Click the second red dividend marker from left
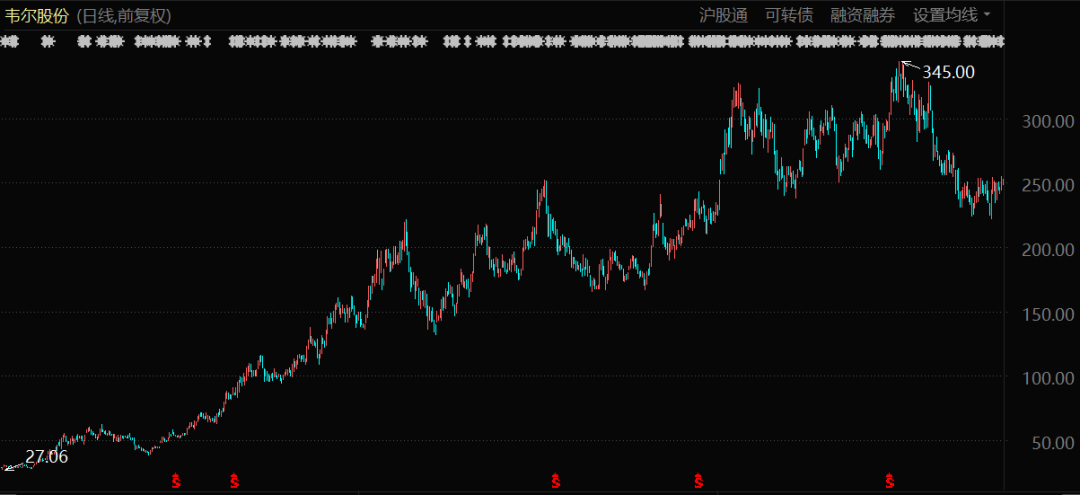 tap(235, 482)
